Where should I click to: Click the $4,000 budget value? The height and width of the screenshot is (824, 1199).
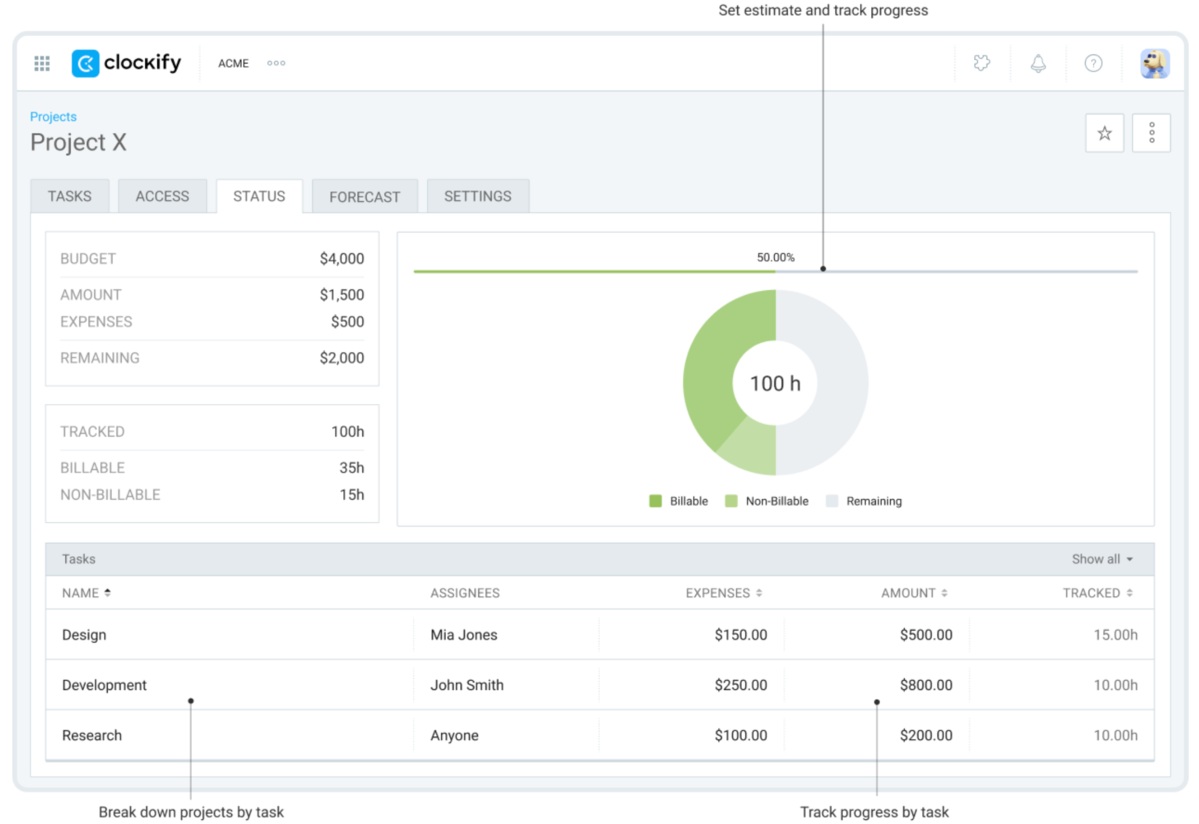342,258
